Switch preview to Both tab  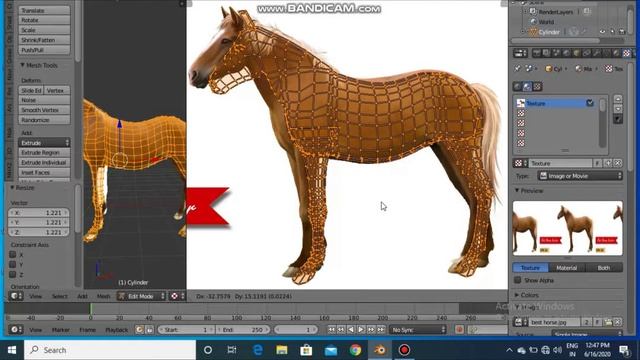(604, 268)
